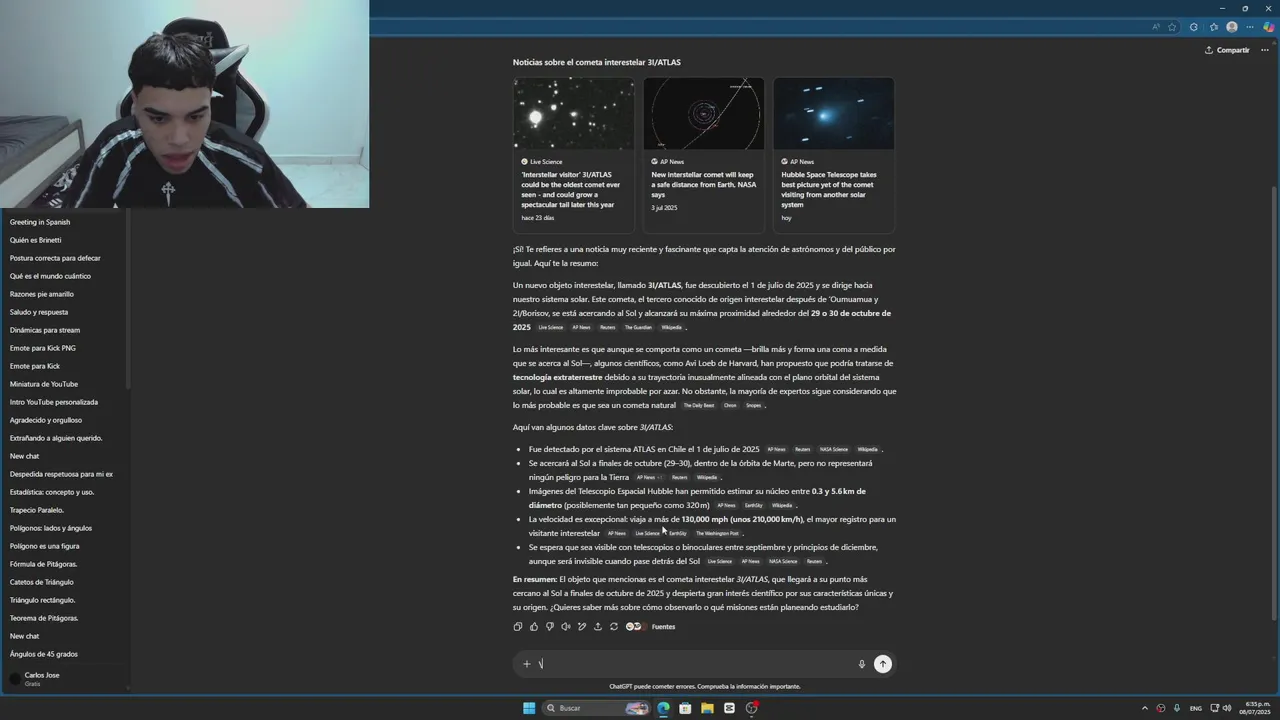Start voice dictation with microphone icon
1280x720 pixels.
861,664
